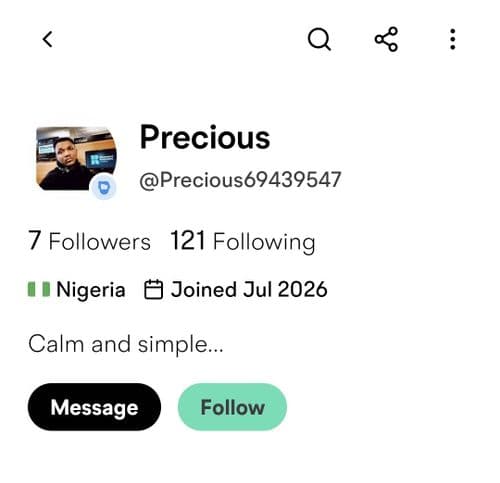
Task: Go back using the left arrow
Action: point(48,39)
